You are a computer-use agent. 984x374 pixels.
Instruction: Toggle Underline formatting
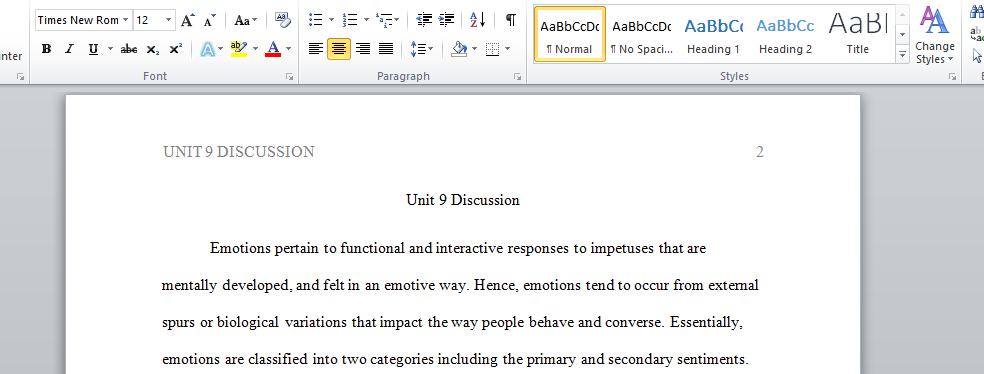pyautogui.click(x=94, y=49)
